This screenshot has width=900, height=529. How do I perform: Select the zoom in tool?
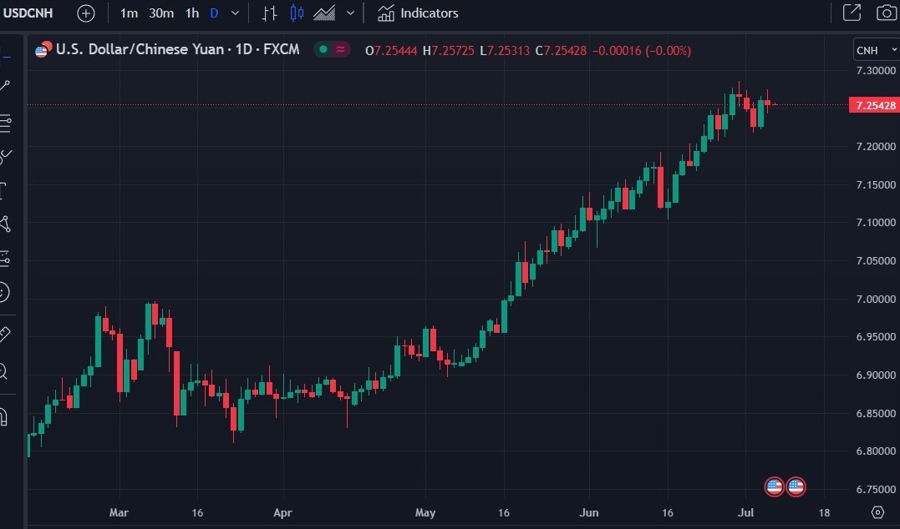[x=3, y=372]
